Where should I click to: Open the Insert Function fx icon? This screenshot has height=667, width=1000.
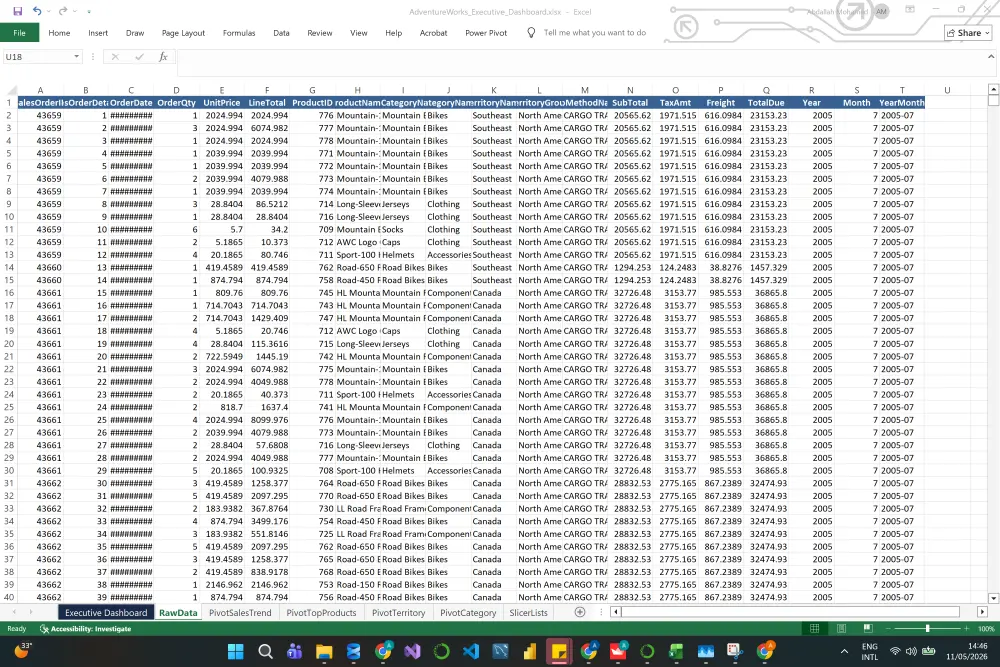tap(163, 57)
